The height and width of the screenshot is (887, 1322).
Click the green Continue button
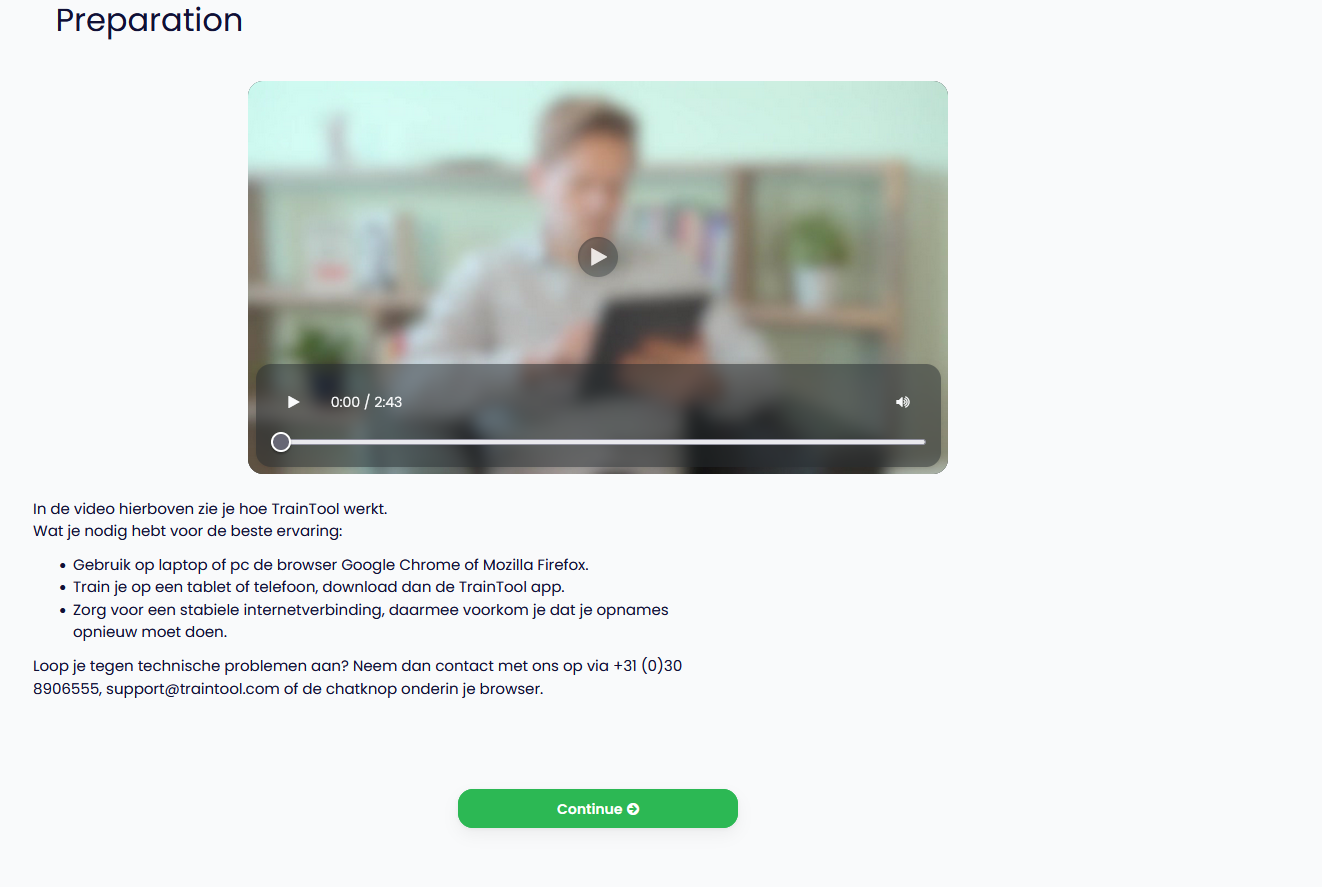tap(598, 809)
